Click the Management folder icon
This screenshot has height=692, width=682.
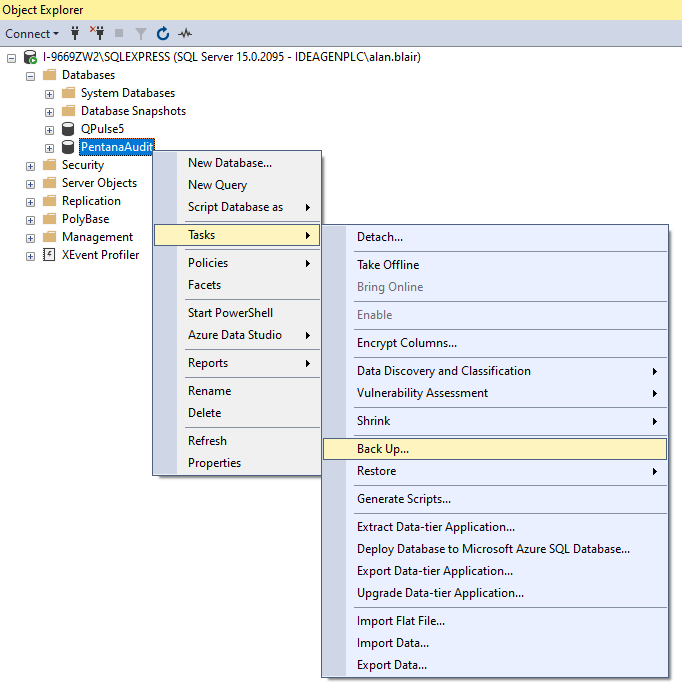49,237
